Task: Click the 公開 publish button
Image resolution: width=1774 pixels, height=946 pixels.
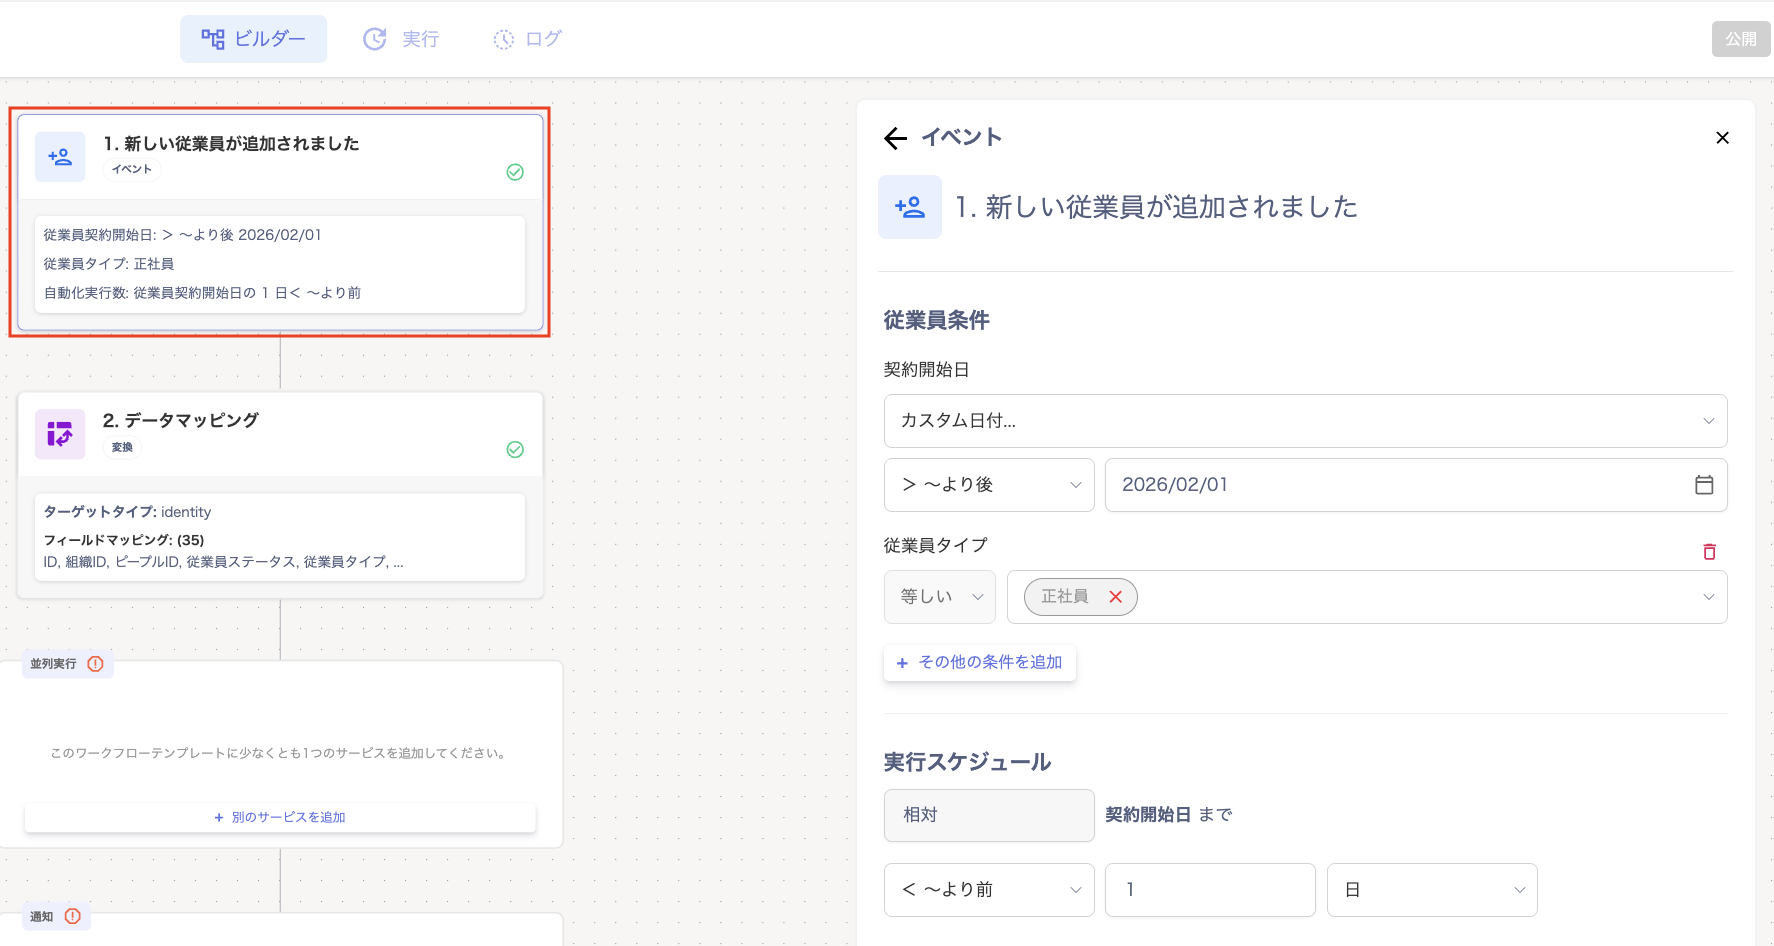Action: click(x=1741, y=39)
